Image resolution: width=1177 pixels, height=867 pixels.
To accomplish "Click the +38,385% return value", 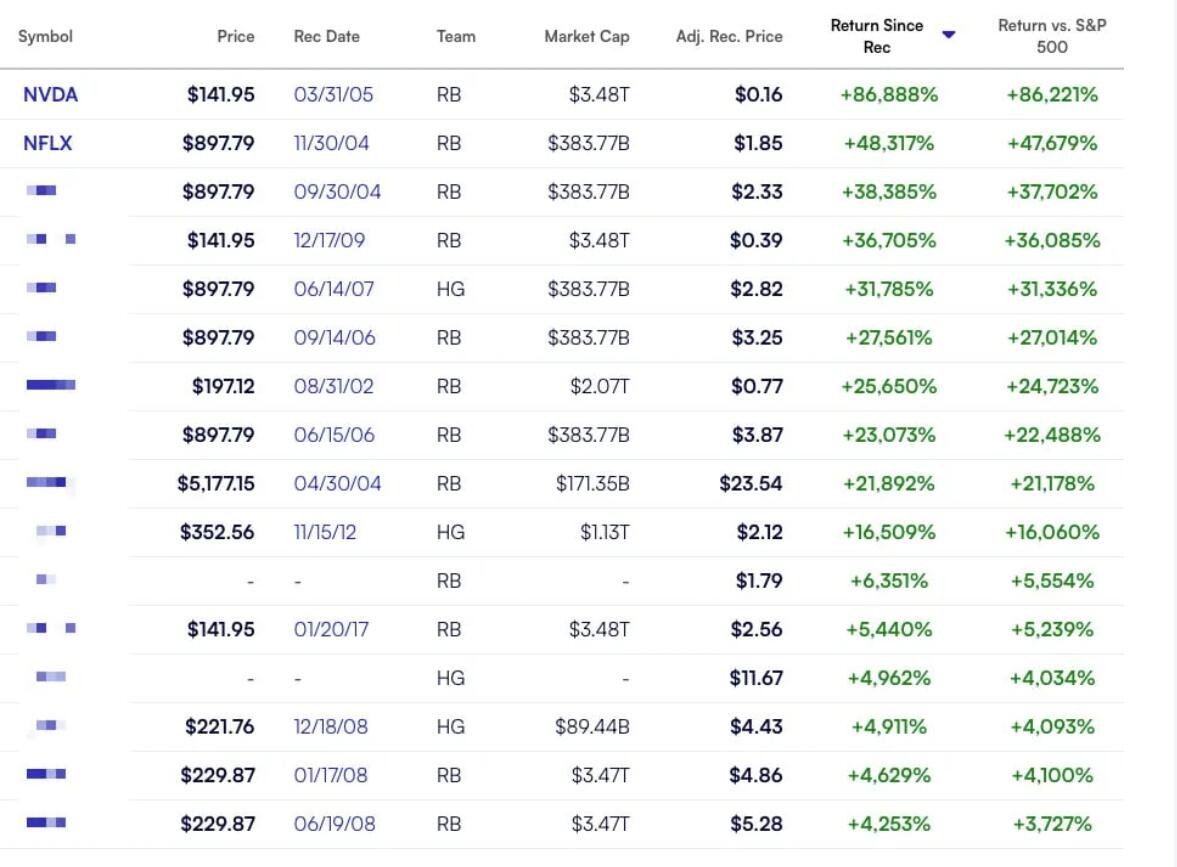I will pyautogui.click(x=889, y=192).
